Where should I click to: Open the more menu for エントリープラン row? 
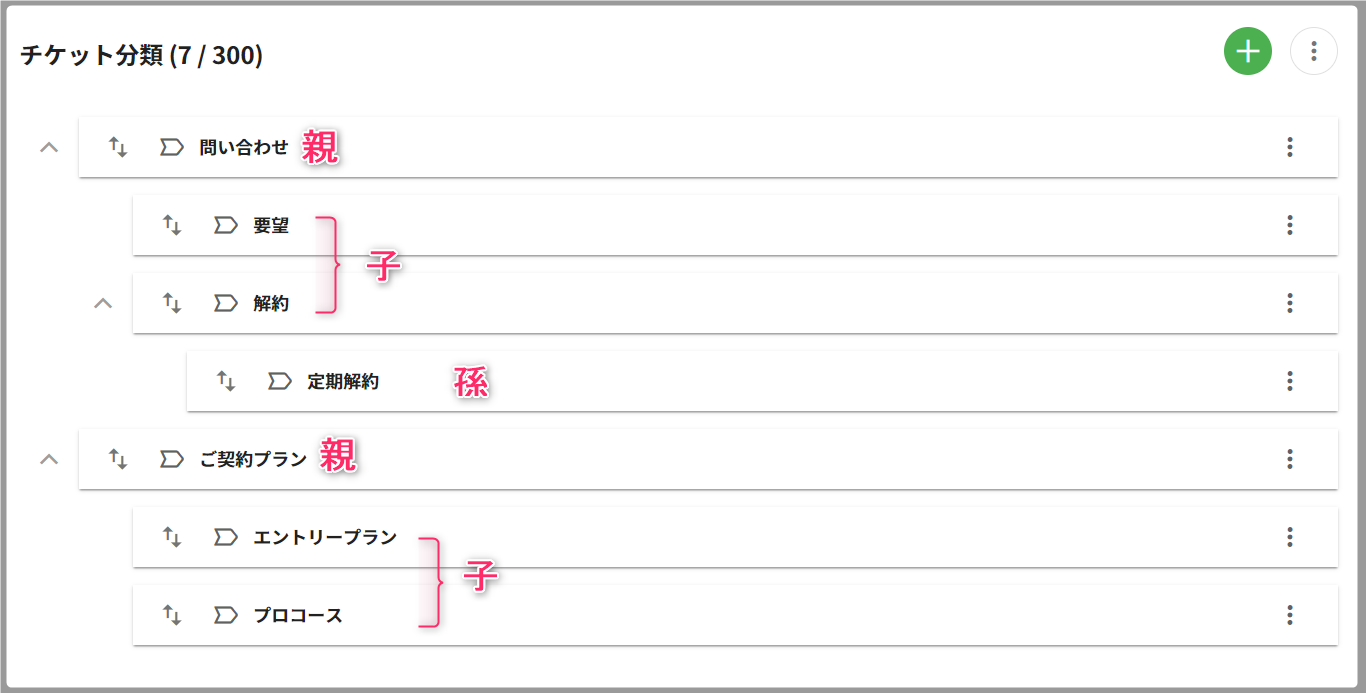coord(1290,537)
